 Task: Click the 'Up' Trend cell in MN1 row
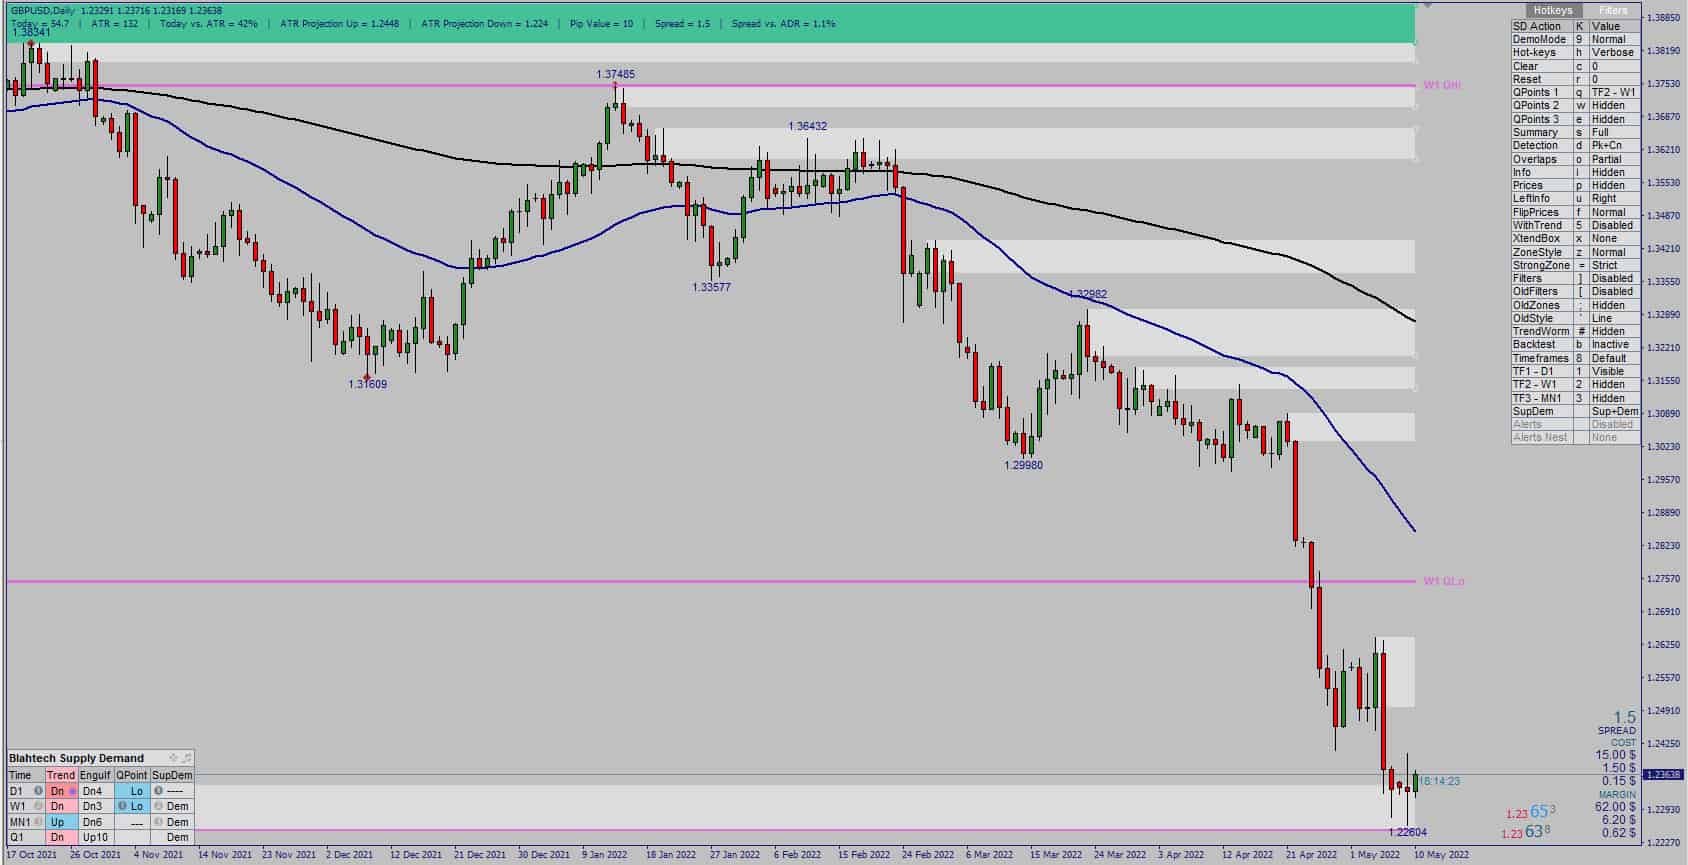coord(61,822)
